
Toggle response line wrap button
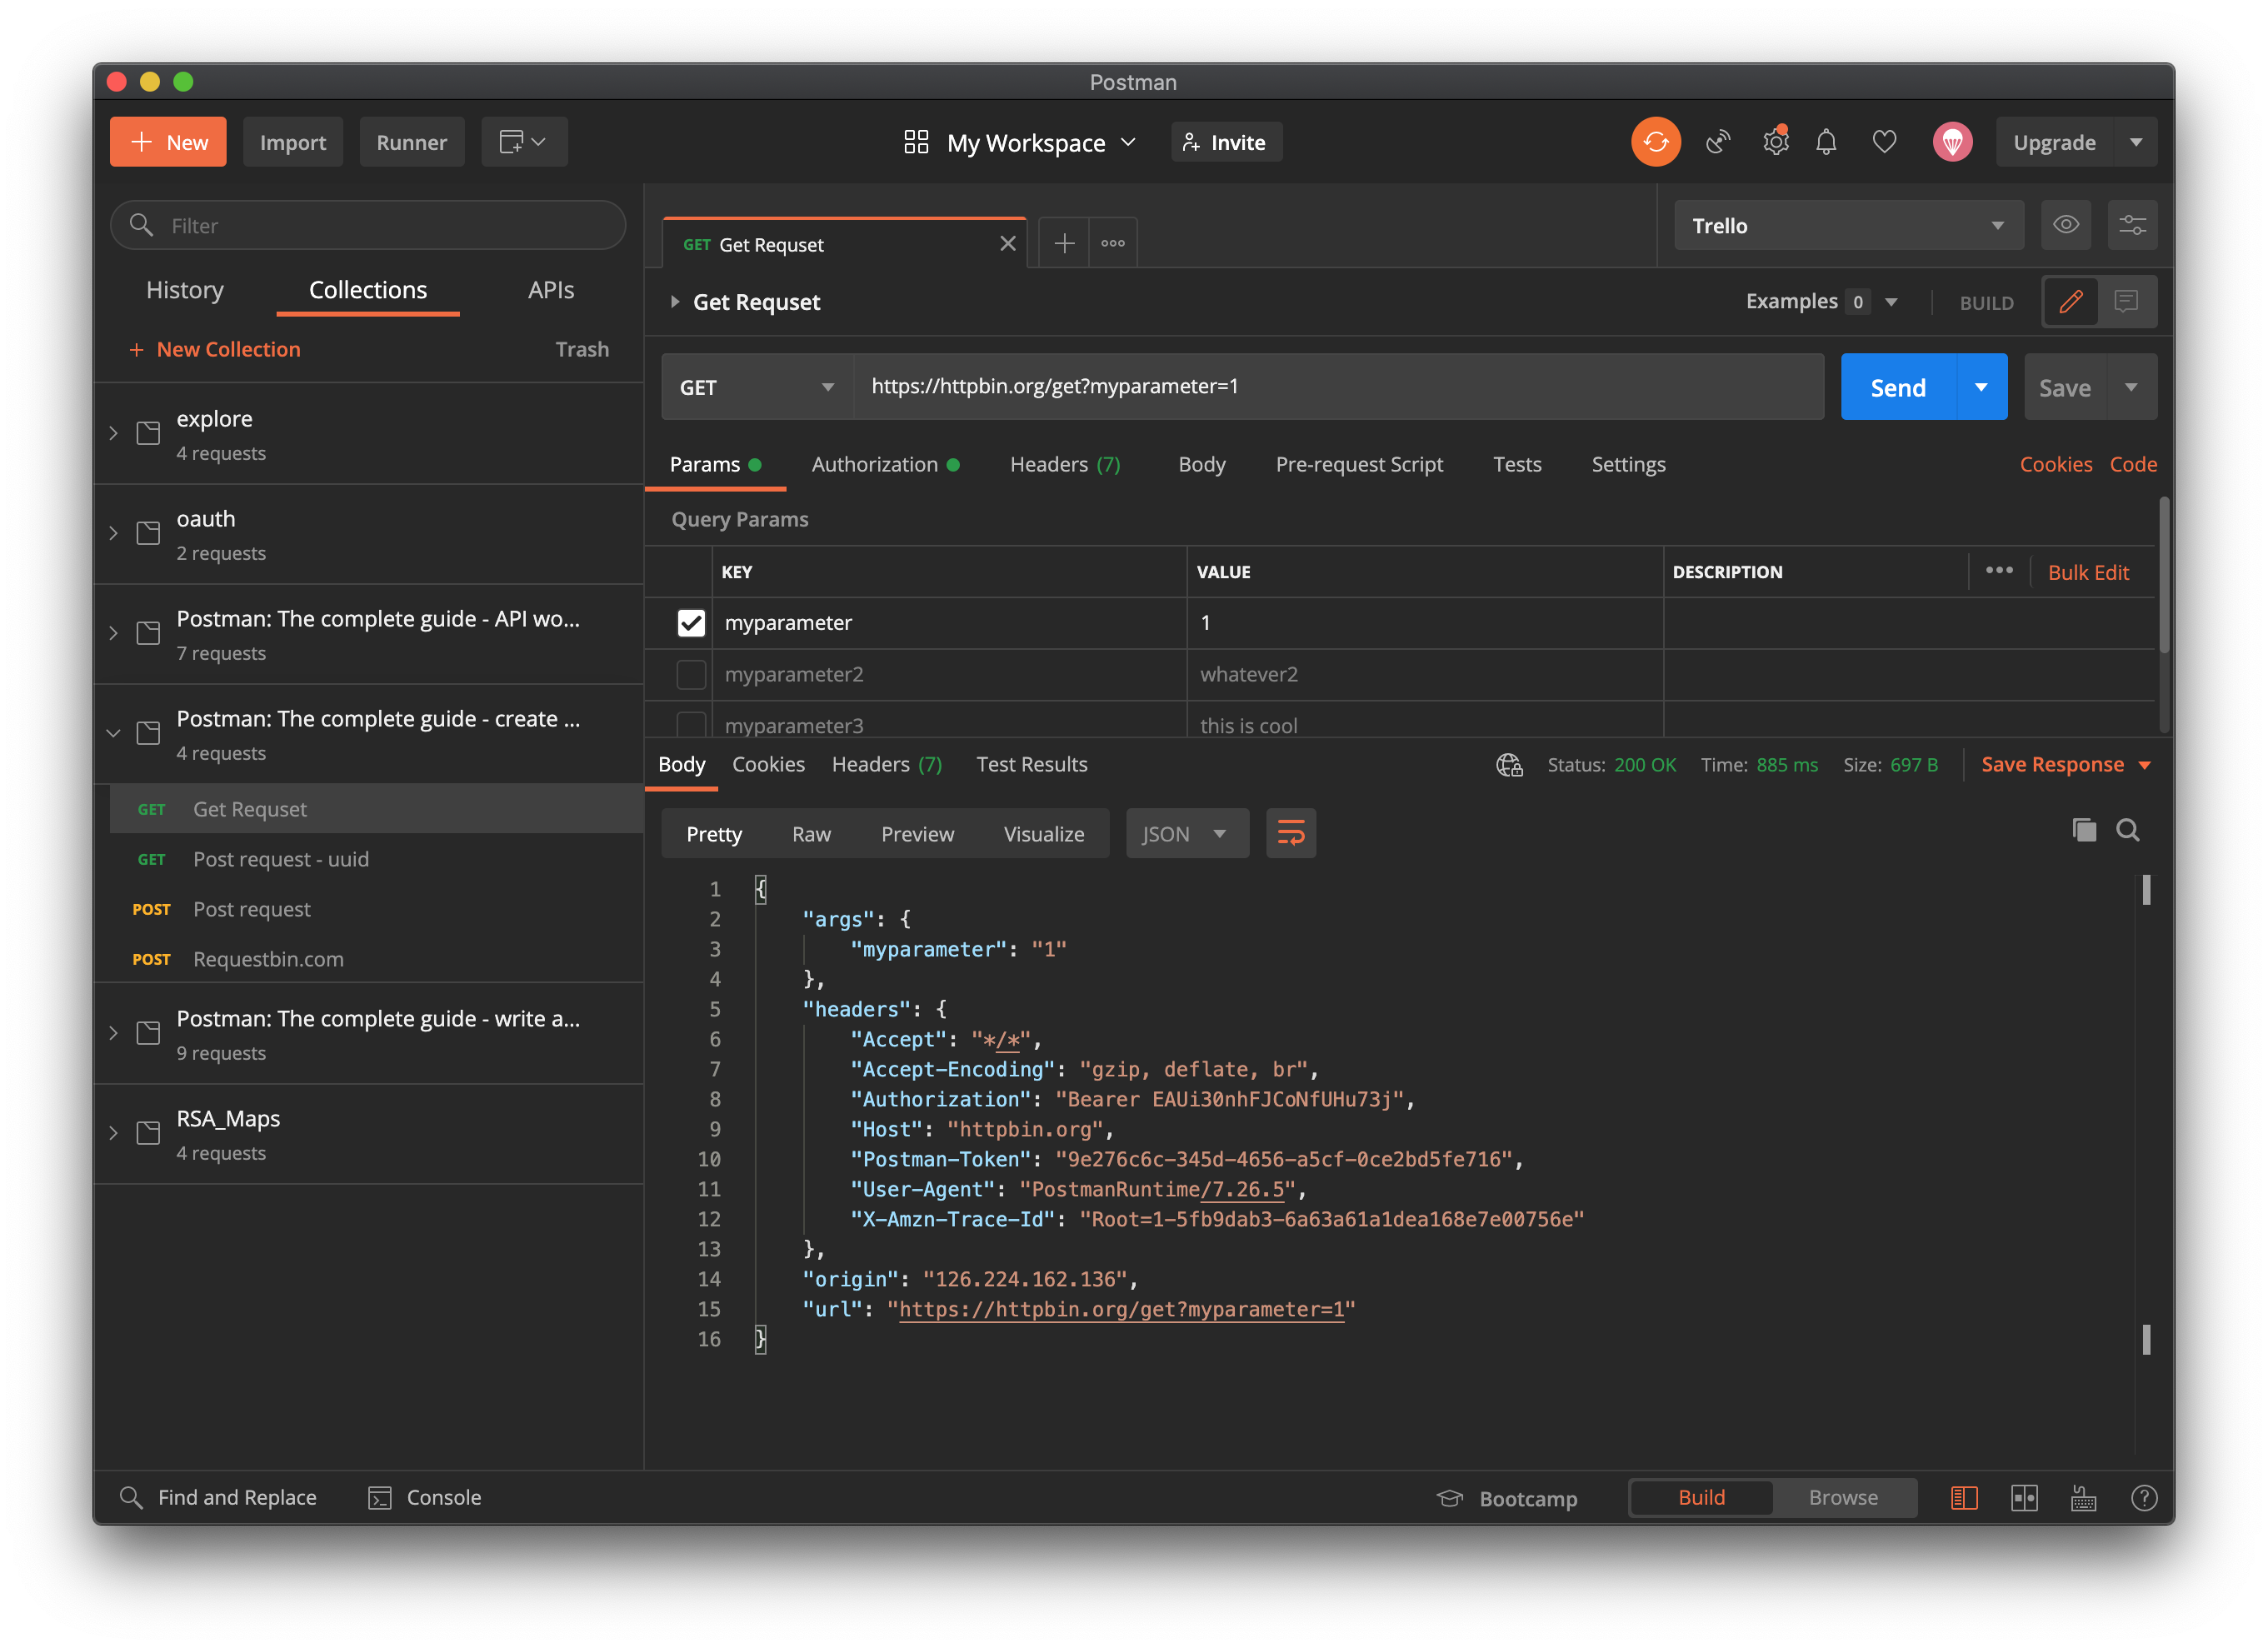point(1291,833)
